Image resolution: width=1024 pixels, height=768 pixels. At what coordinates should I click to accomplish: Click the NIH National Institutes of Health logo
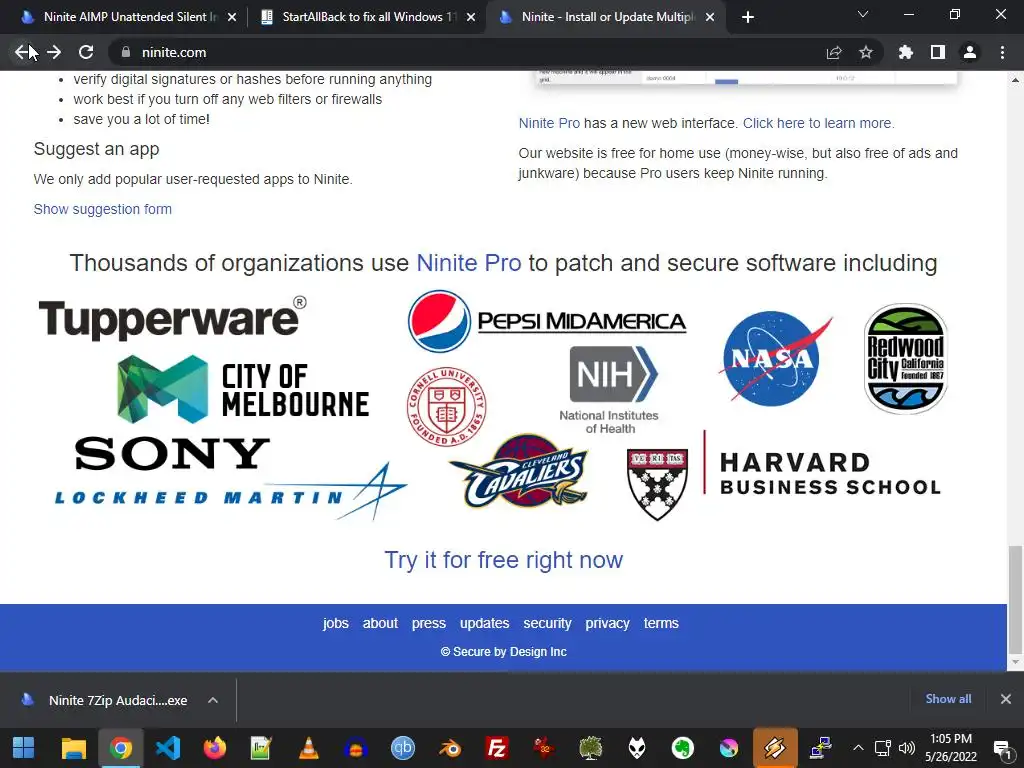609,390
